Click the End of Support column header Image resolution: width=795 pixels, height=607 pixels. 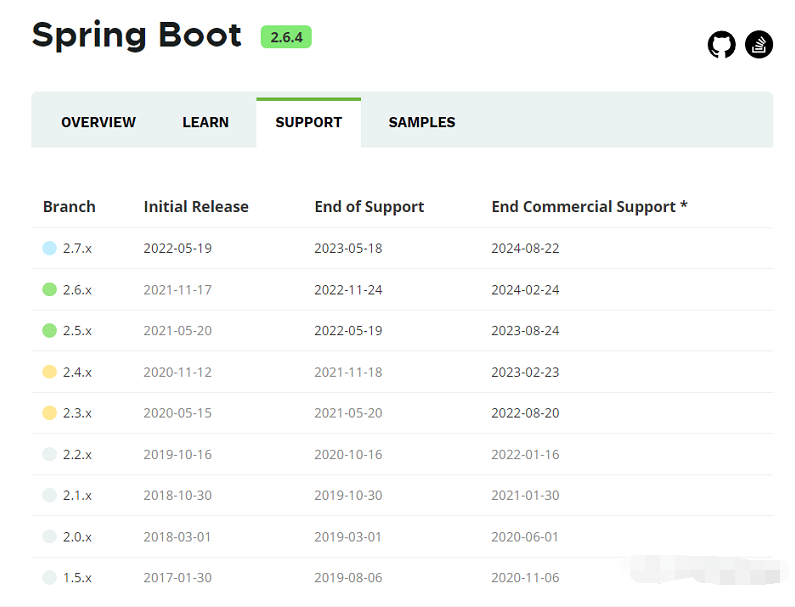pyautogui.click(x=369, y=207)
